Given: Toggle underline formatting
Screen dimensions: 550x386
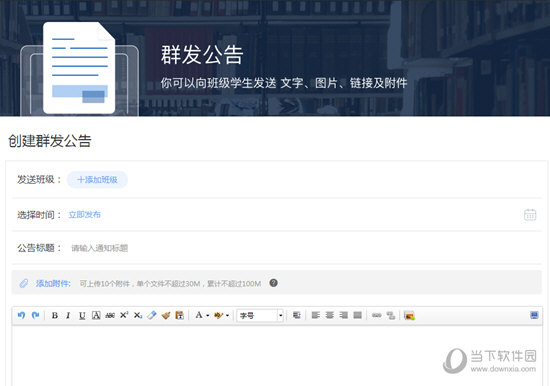Looking at the screenshot, I should (82, 315).
